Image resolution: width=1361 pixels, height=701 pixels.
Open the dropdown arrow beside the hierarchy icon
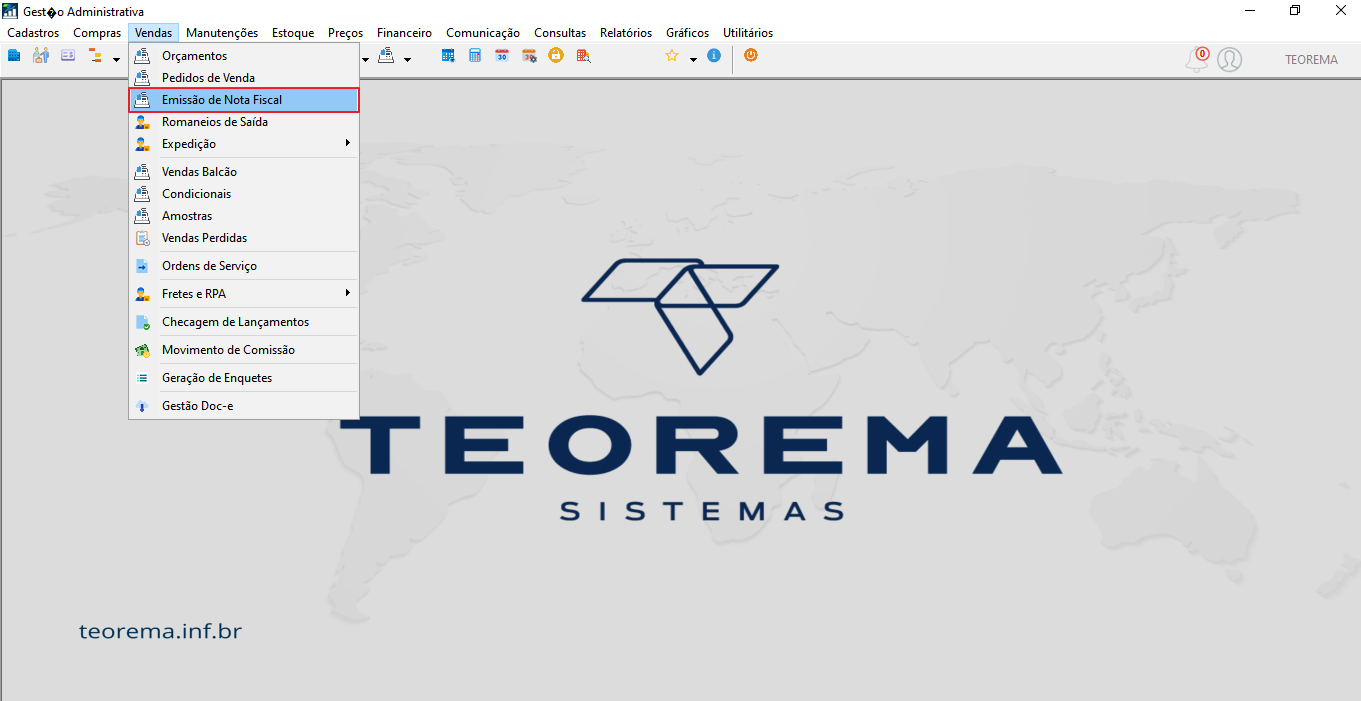point(116,59)
